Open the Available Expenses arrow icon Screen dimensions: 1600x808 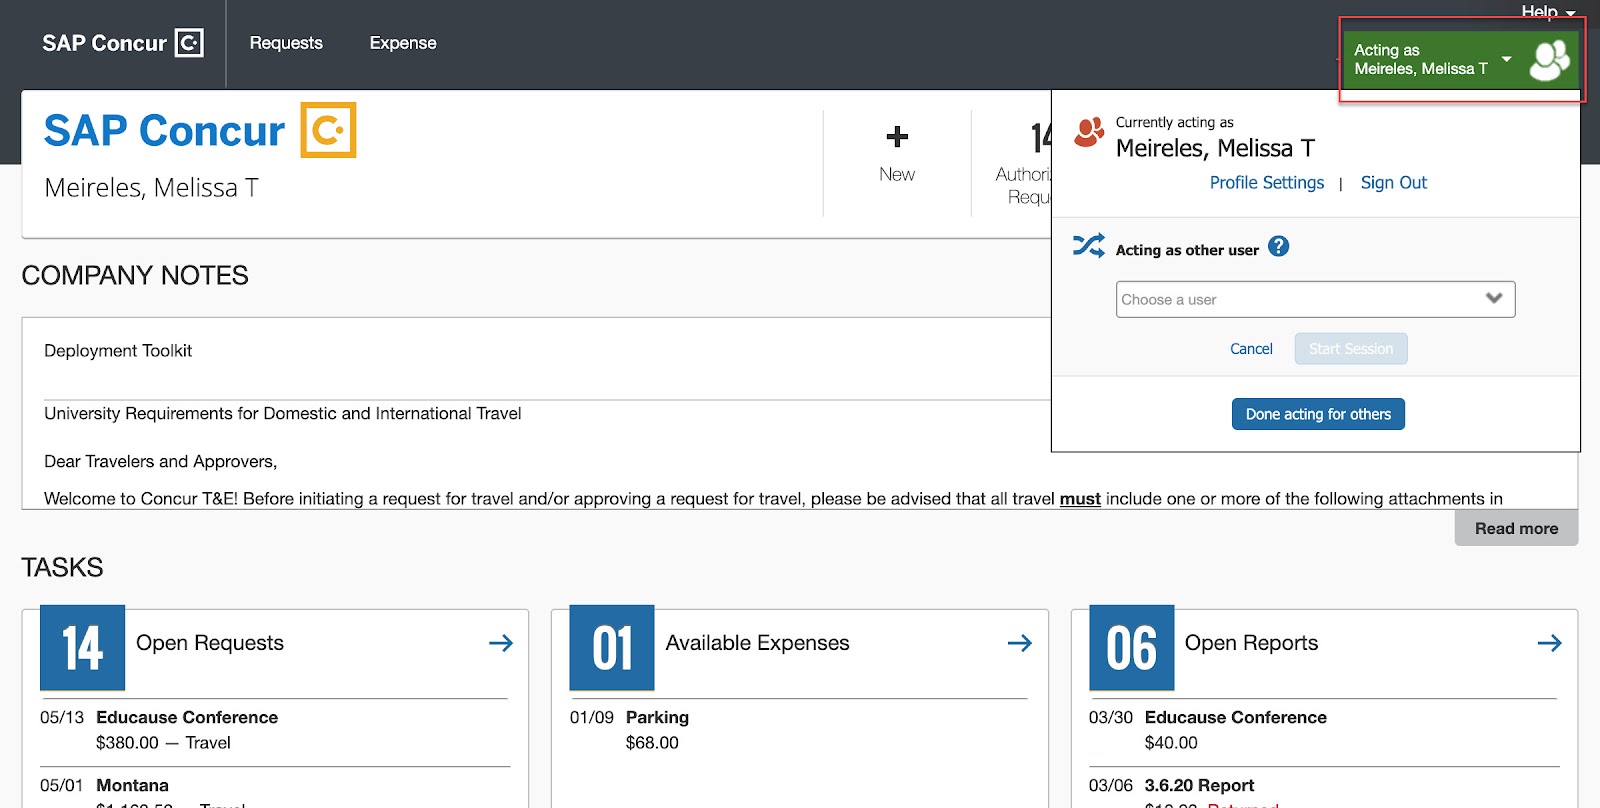[x=1019, y=643]
